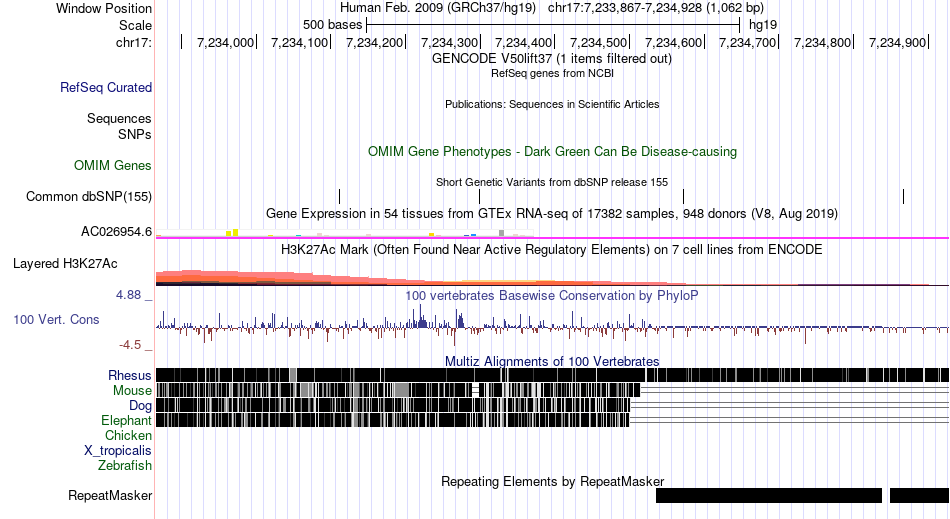
Task: Open the OMIM Genes track label
Action: (x=113, y=165)
